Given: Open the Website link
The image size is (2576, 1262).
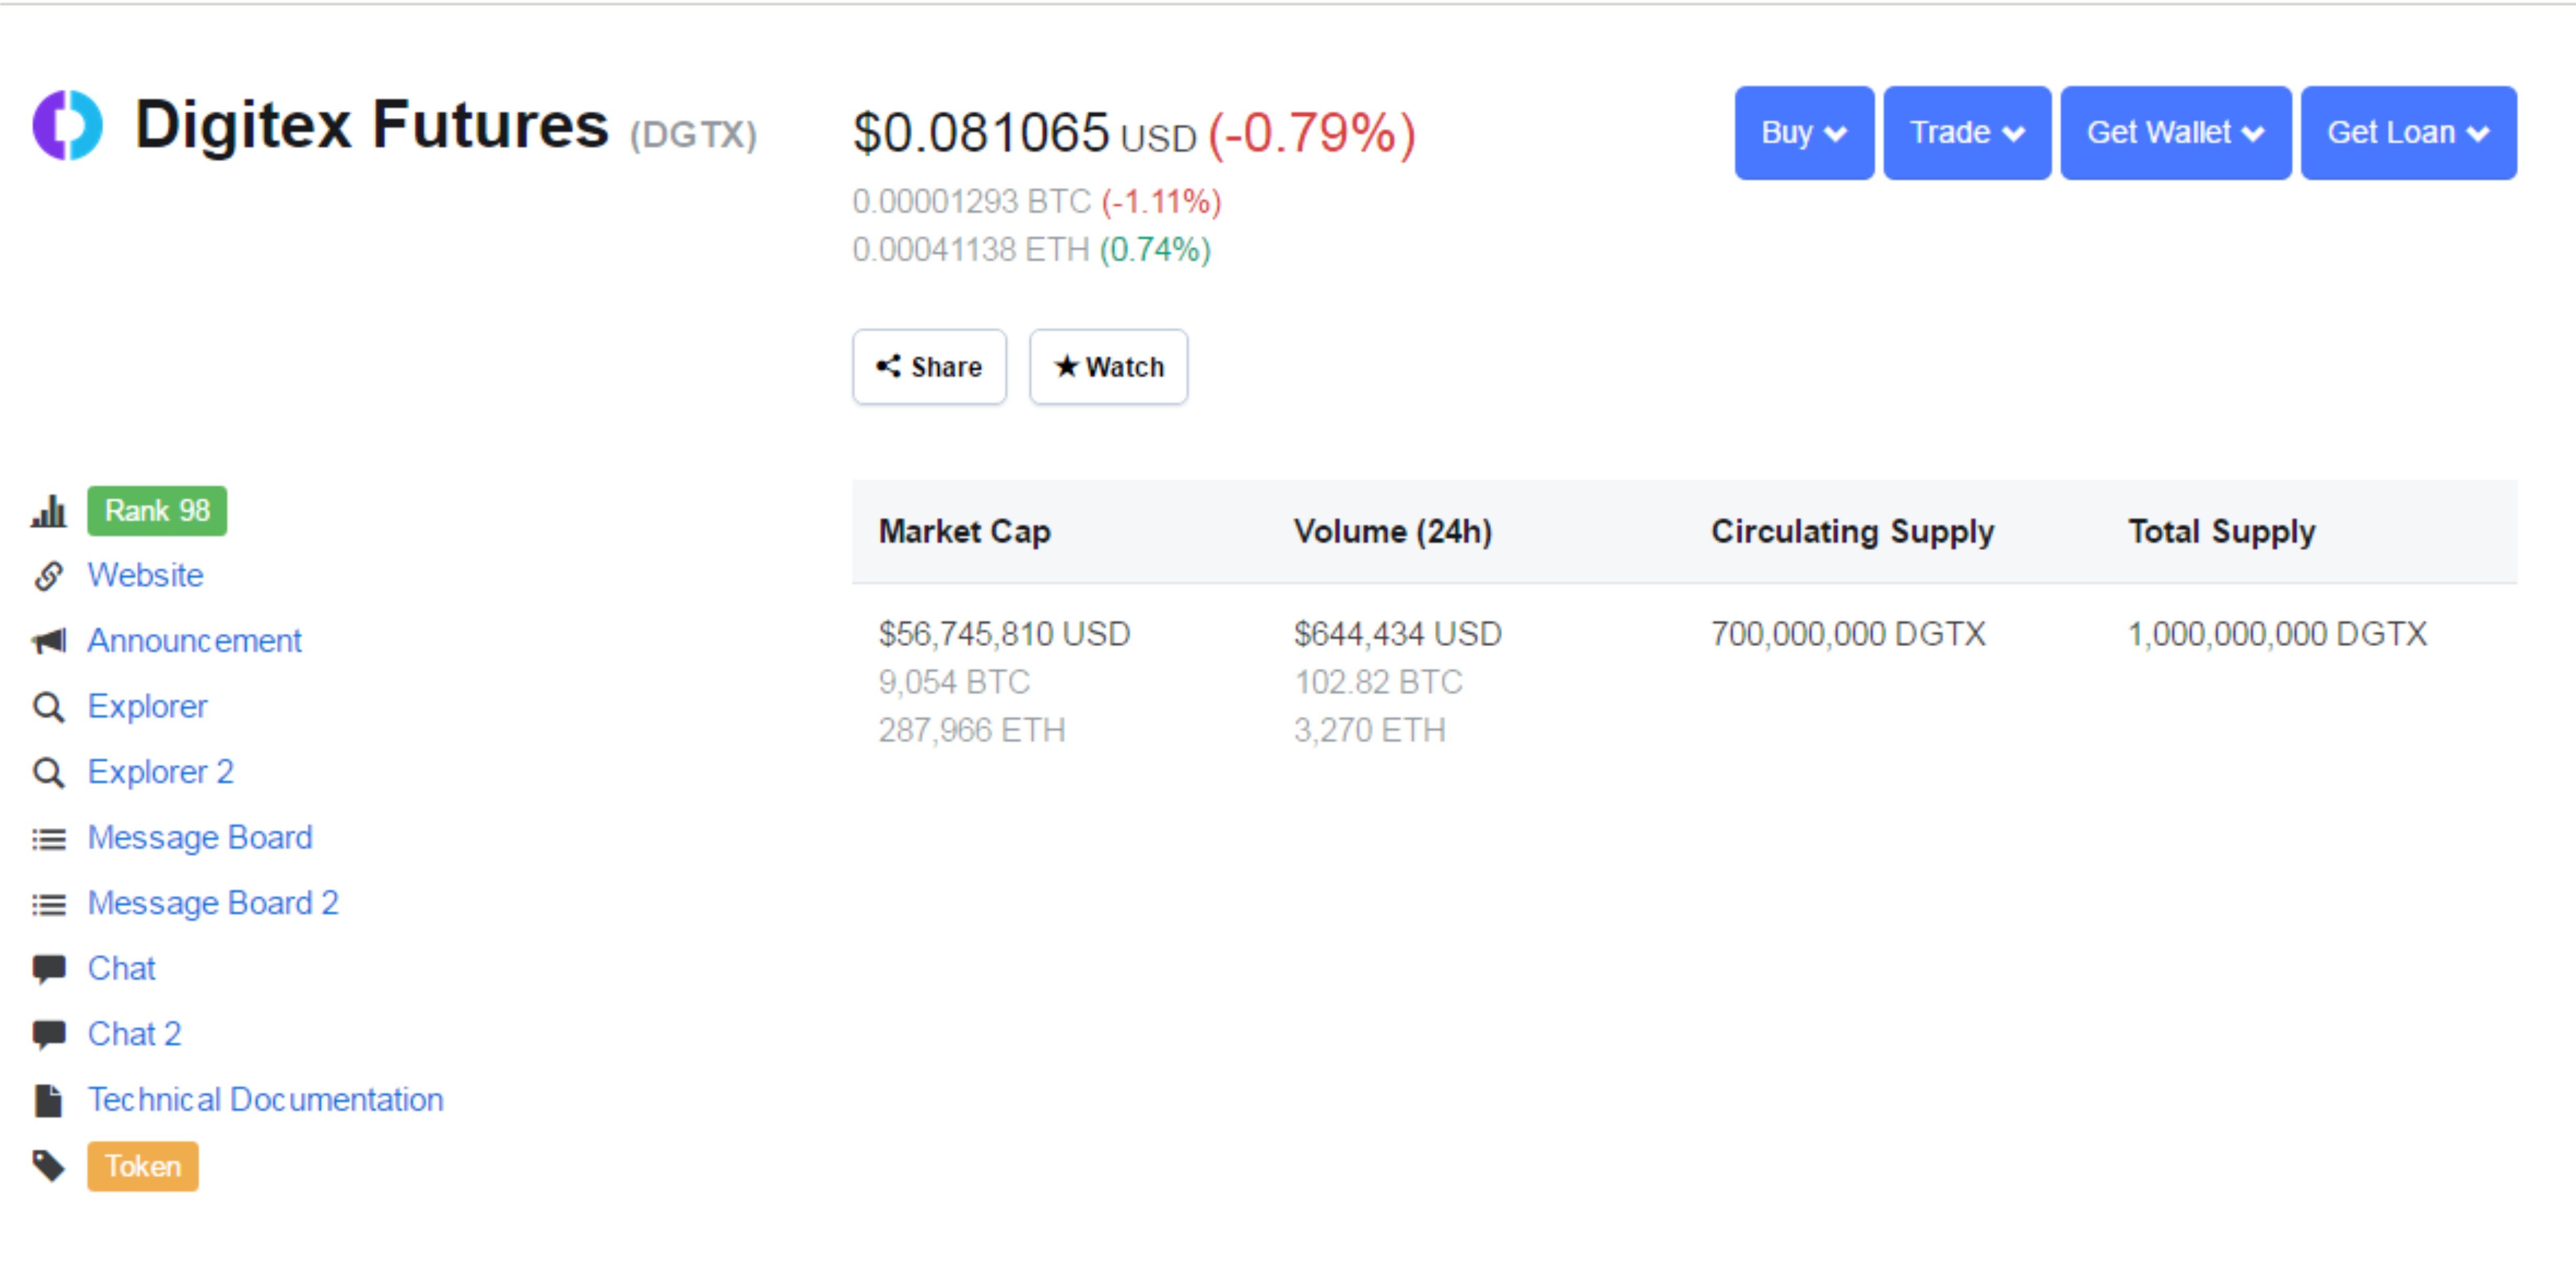Looking at the screenshot, I should point(145,576).
